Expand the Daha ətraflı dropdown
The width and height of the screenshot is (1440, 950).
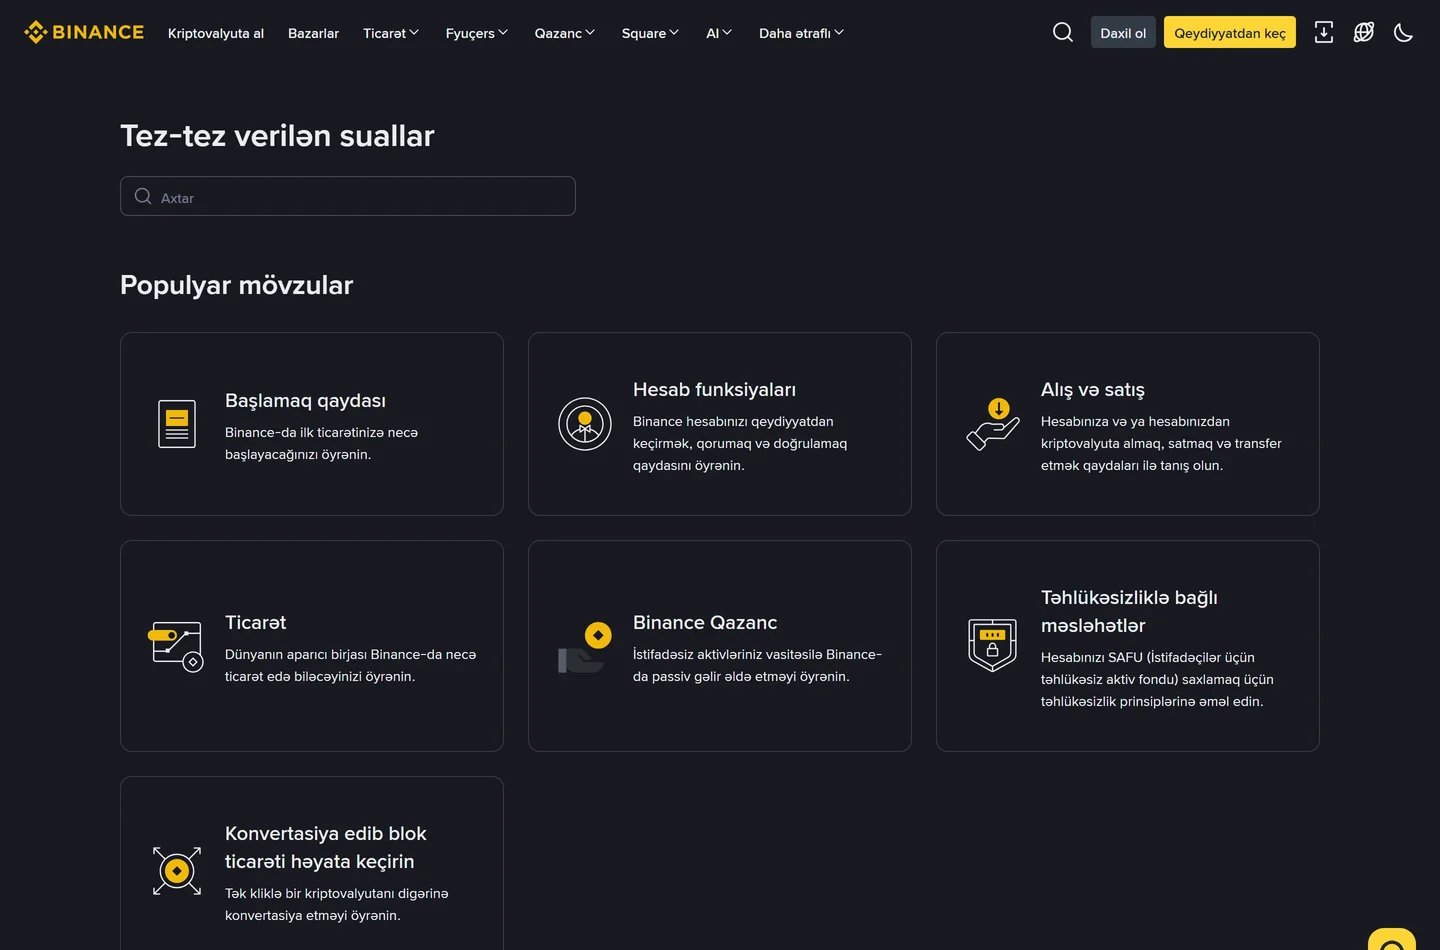[802, 33]
